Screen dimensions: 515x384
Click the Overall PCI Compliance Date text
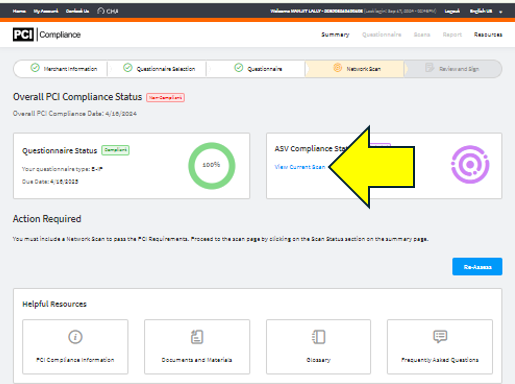(x=75, y=113)
